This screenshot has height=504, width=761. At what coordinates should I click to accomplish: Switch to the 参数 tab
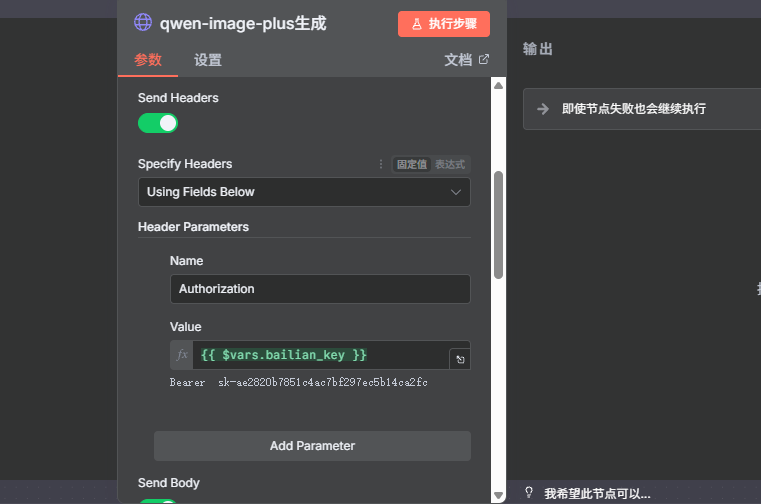pyautogui.click(x=147, y=60)
